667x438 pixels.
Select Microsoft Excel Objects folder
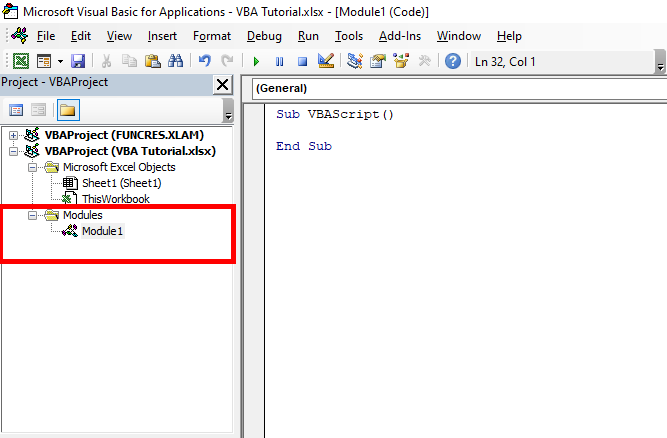[x=119, y=167]
